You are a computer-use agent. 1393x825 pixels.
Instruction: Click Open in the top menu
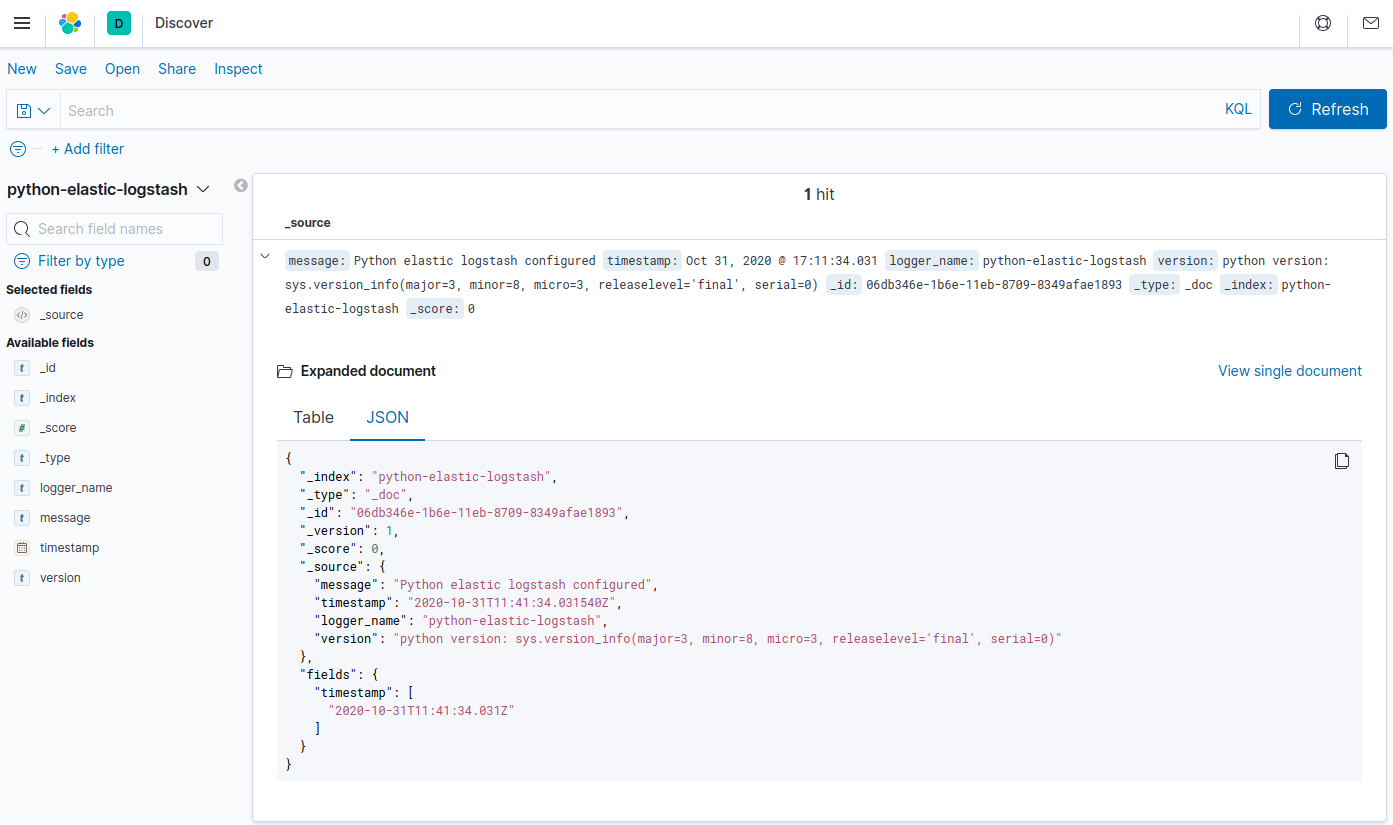(x=122, y=69)
